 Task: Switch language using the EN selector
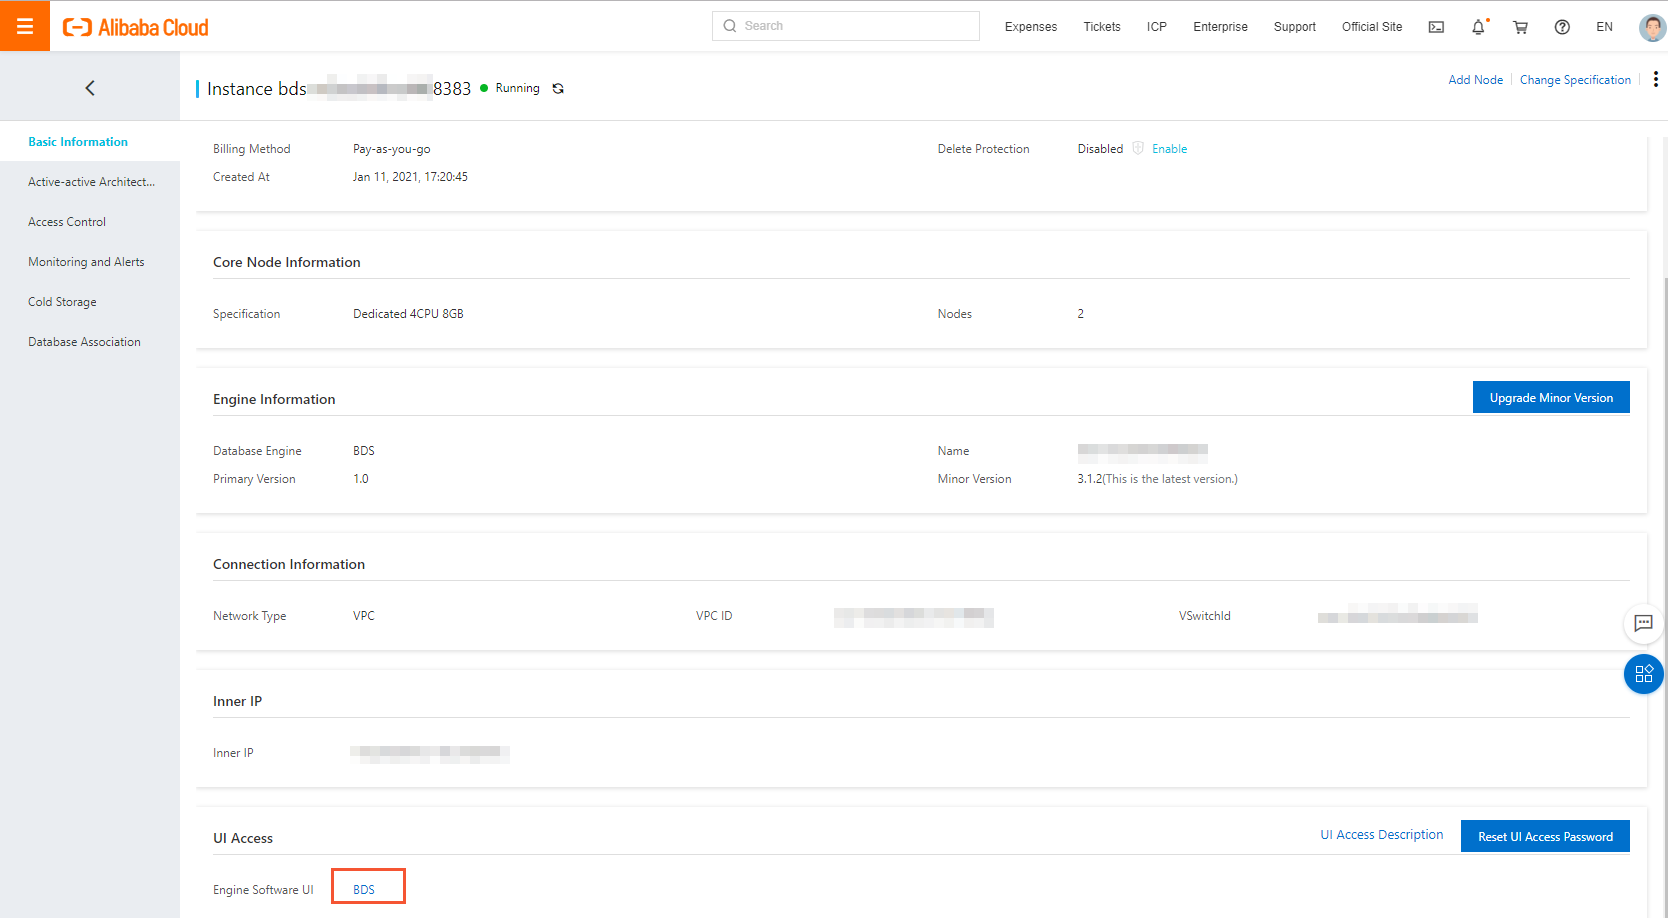tap(1604, 27)
